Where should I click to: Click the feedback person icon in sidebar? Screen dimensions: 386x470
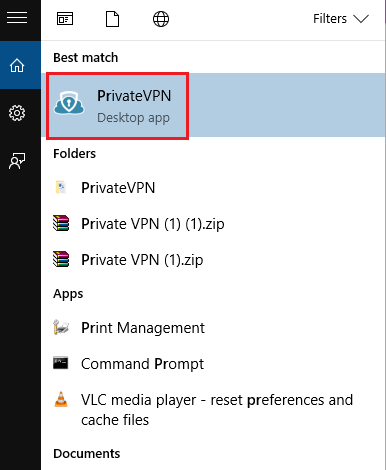[x=17, y=161]
